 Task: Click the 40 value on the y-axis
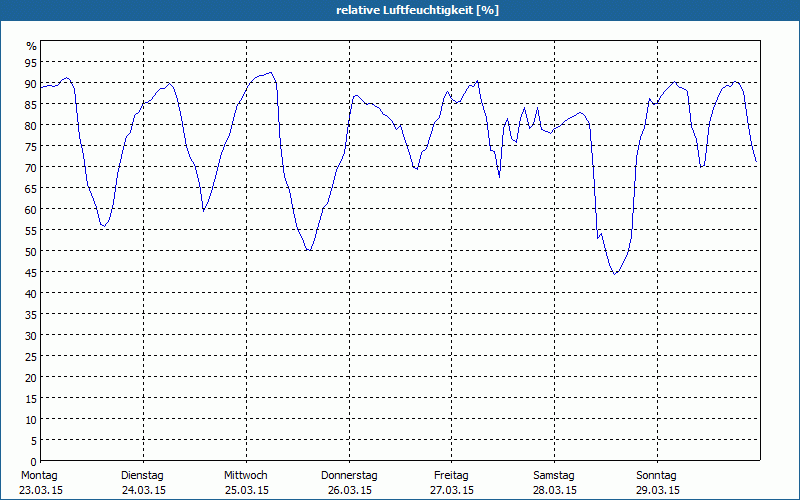(31, 294)
